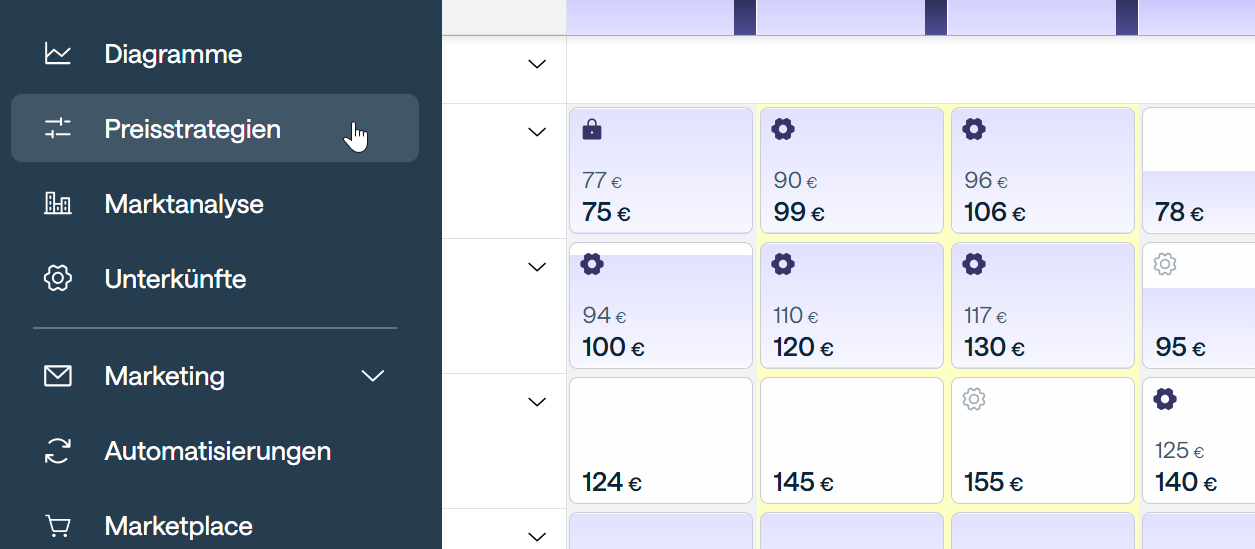1255x549 pixels.
Task: Go to Marktanalyse in the sidebar
Action: pyautogui.click(x=184, y=204)
